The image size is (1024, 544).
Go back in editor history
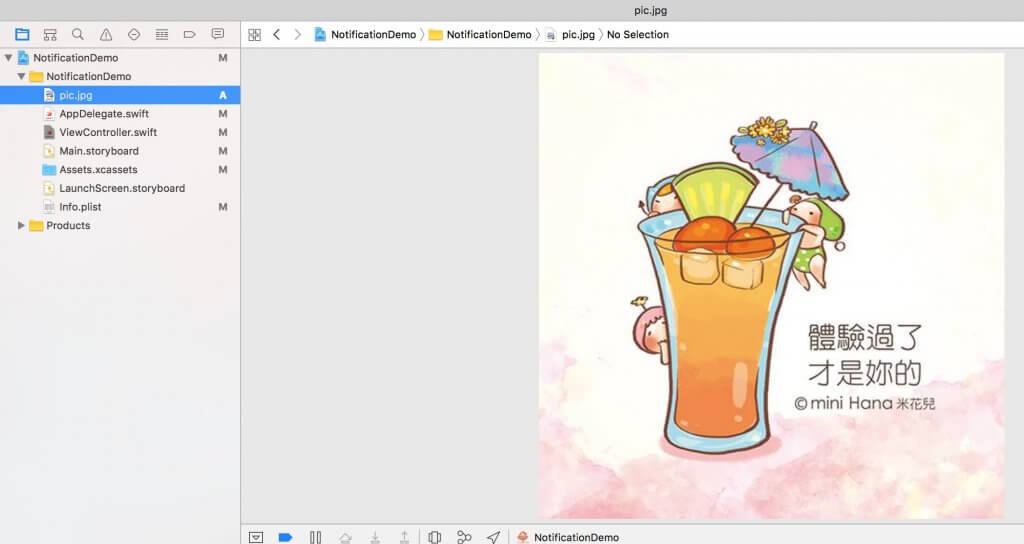tap(276, 35)
